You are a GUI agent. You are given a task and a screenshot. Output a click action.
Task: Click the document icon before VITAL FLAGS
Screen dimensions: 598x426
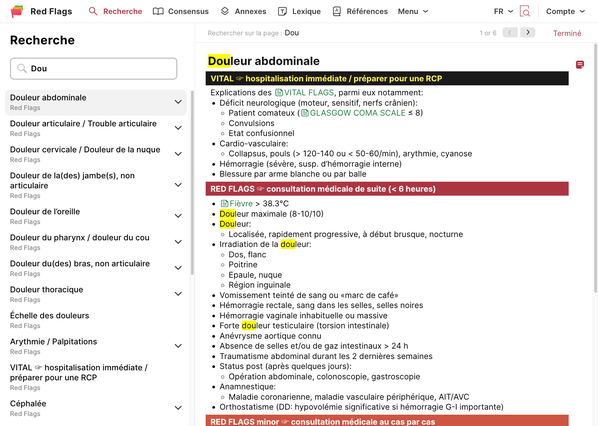pos(279,93)
